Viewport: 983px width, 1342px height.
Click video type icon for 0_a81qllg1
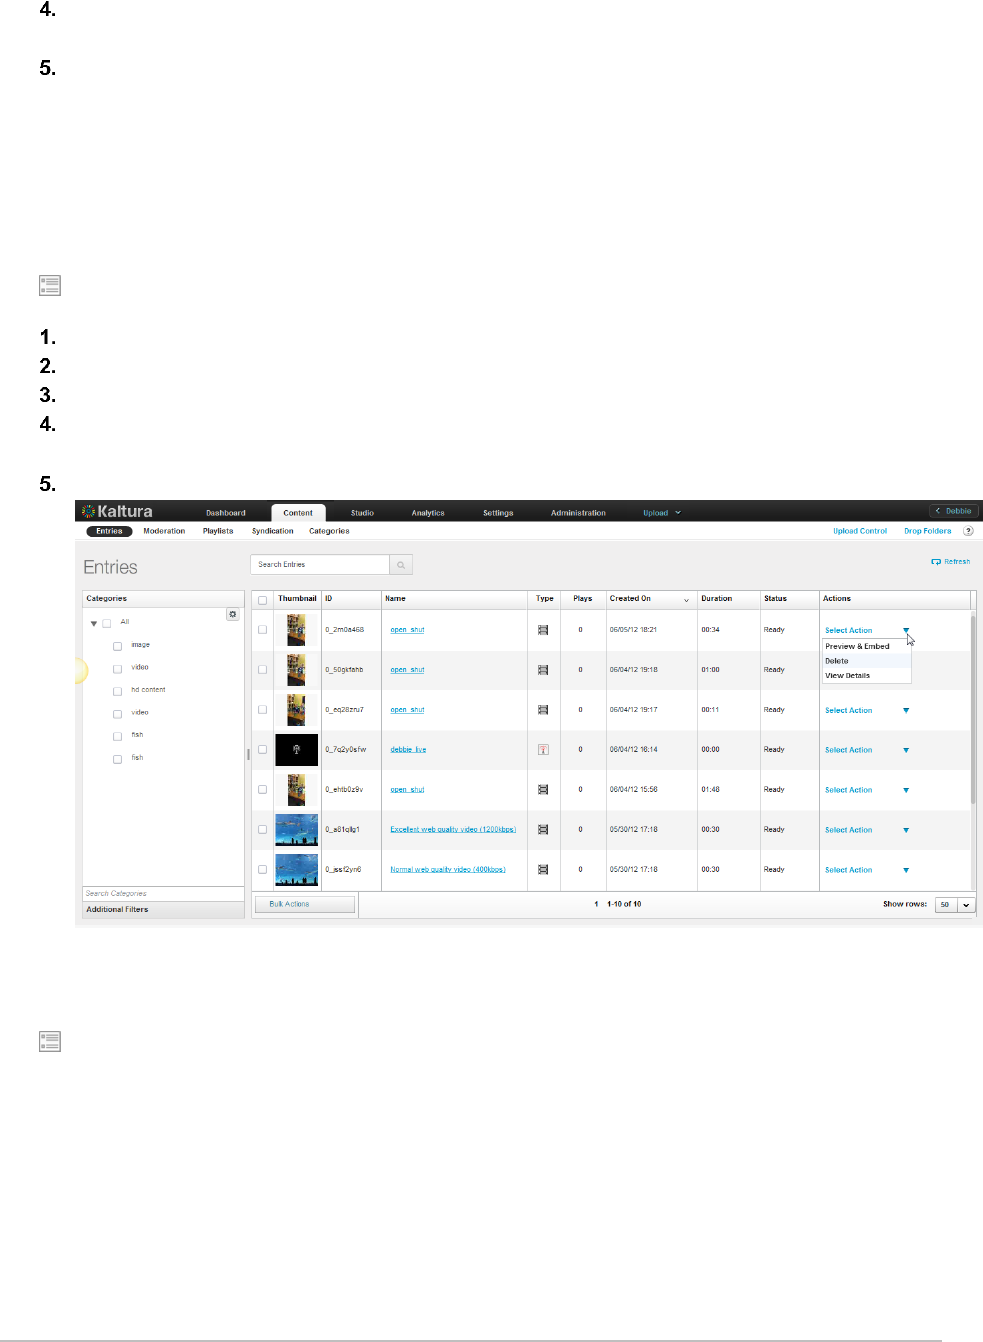point(543,830)
